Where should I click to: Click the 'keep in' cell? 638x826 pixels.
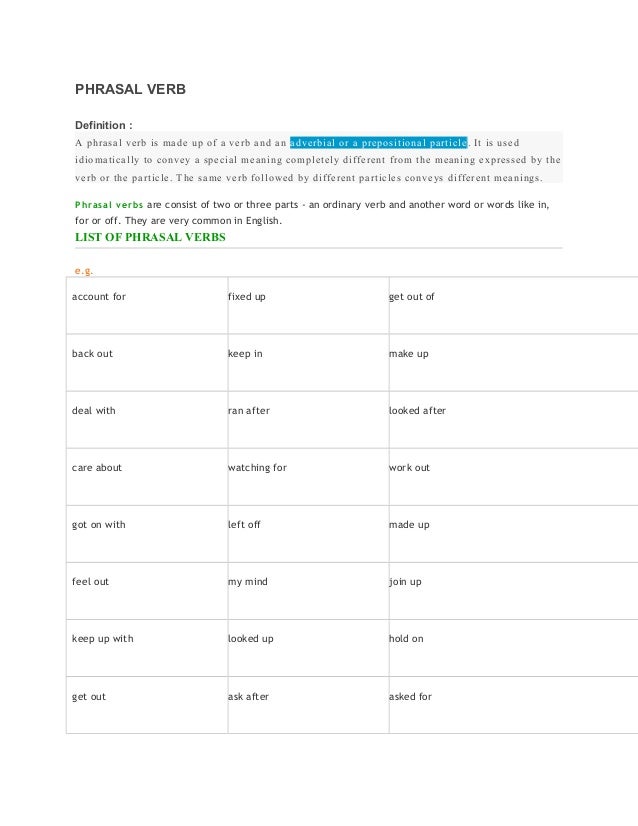coord(308,362)
